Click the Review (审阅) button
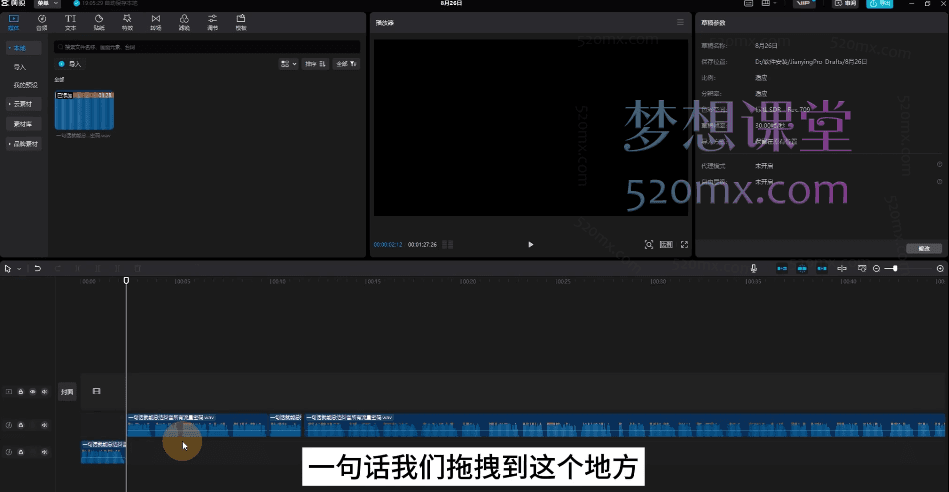949x492 pixels. tap(846, 4)
